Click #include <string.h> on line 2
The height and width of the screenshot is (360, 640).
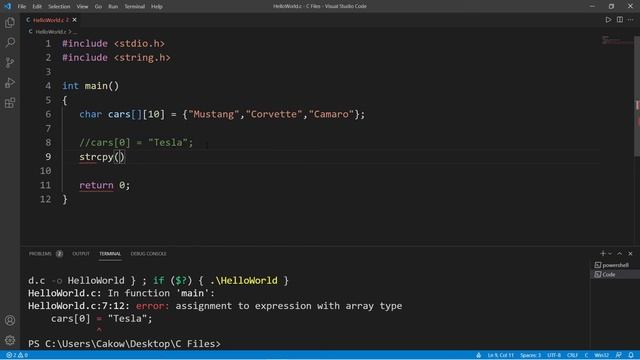(116, 58)
